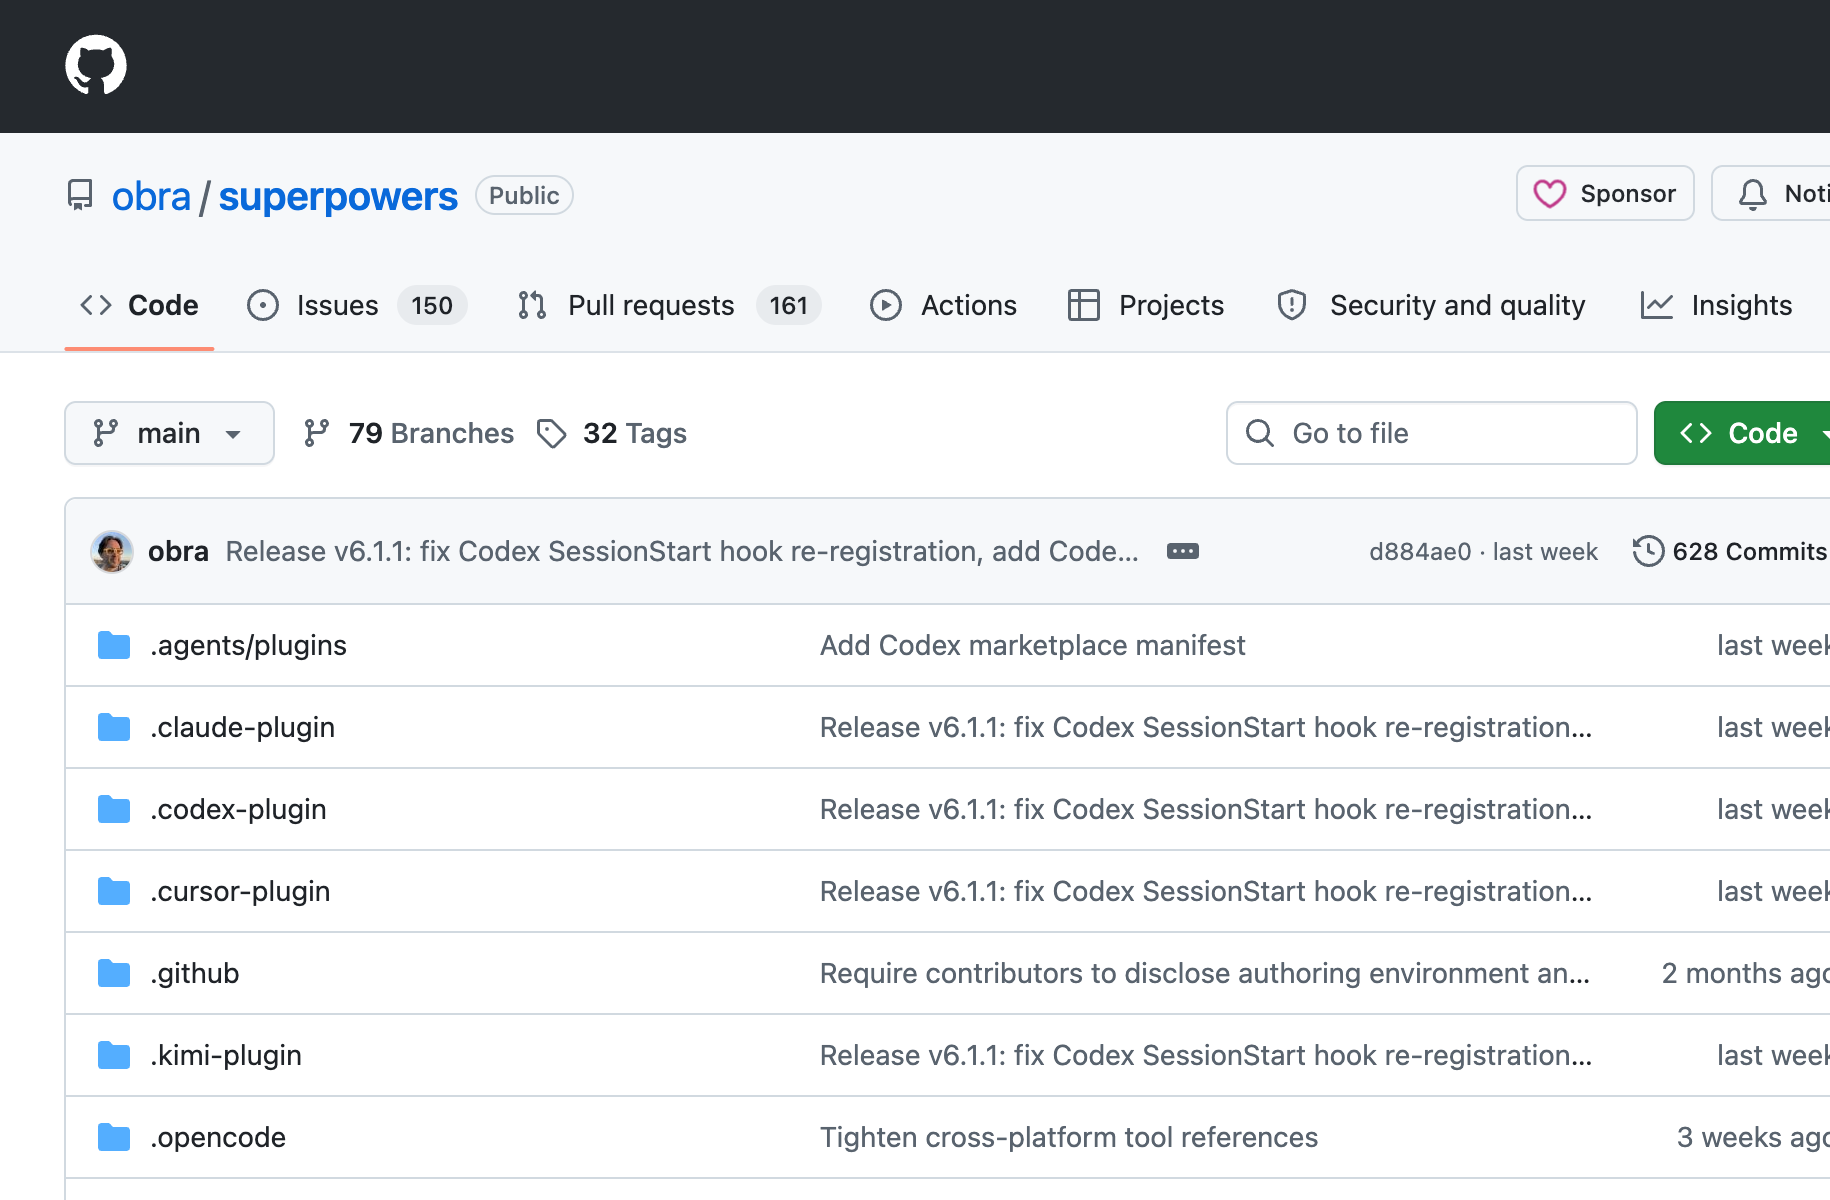
Task: Click the Issues count badge 150
Action: point(432,305)
